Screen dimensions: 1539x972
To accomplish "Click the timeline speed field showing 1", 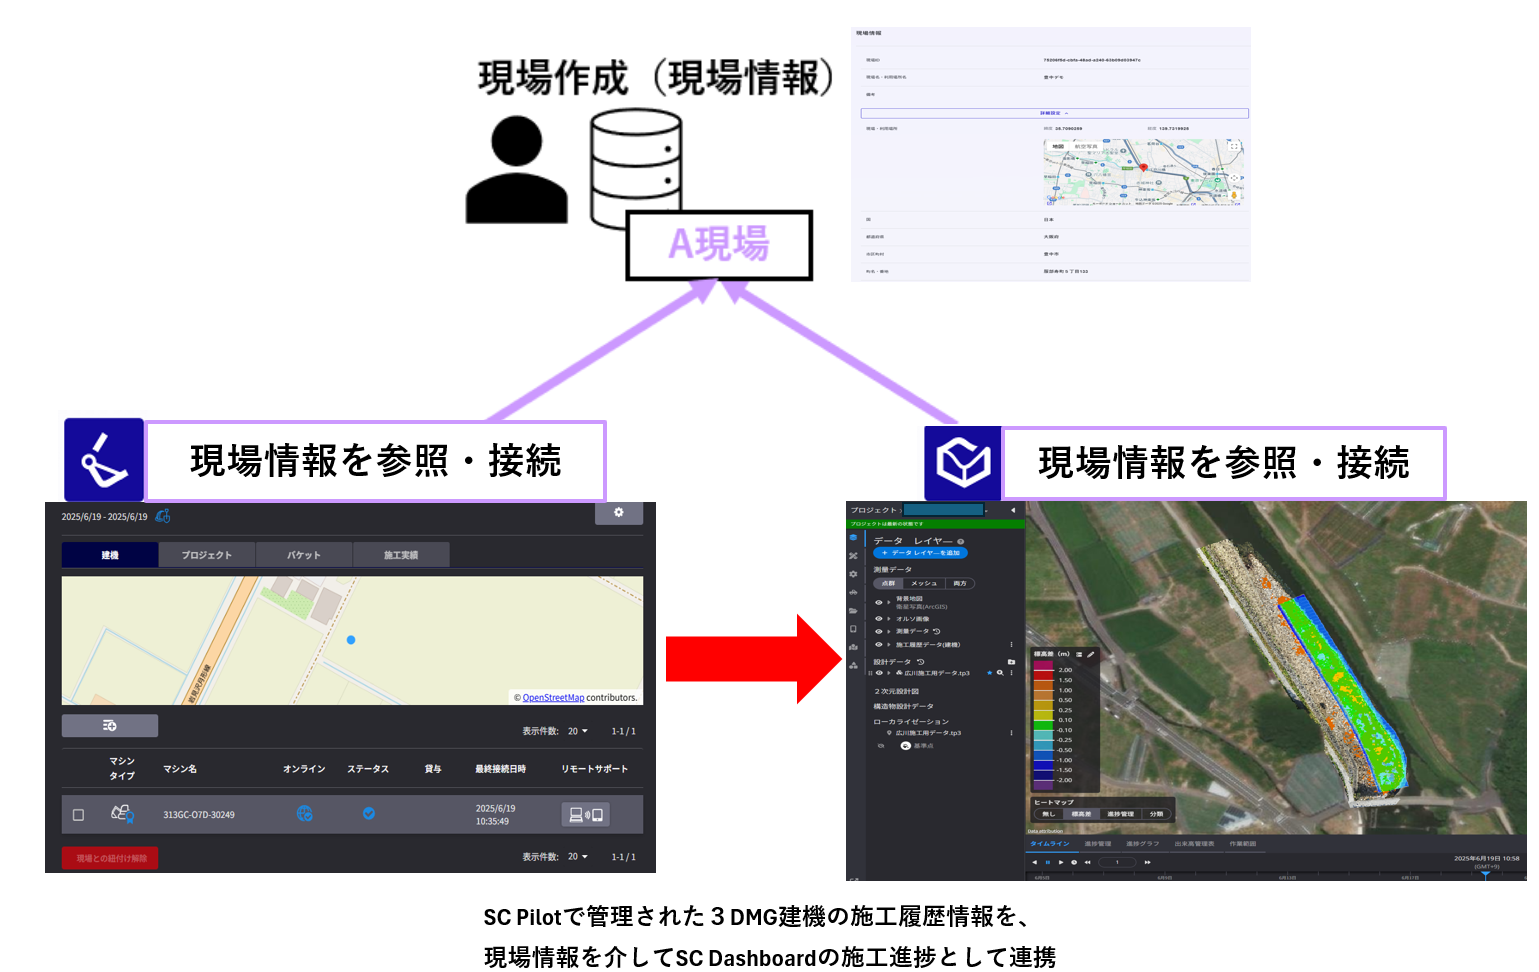I will (1117, 862).
